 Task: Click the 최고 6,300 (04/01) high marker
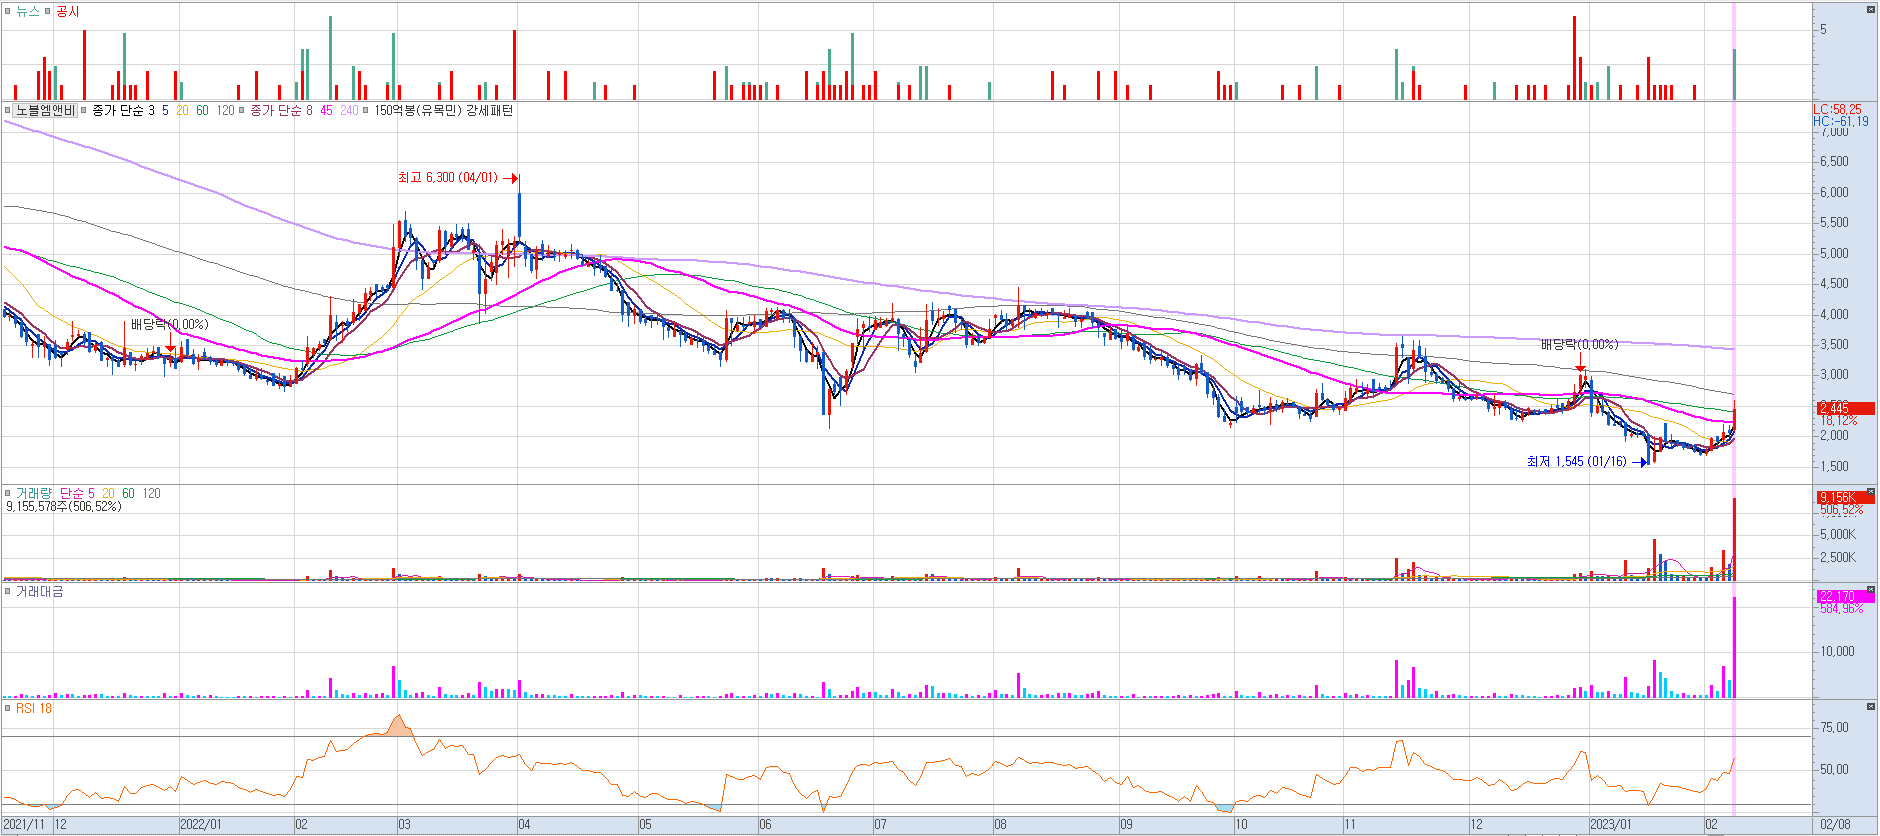tap(458, 178)
